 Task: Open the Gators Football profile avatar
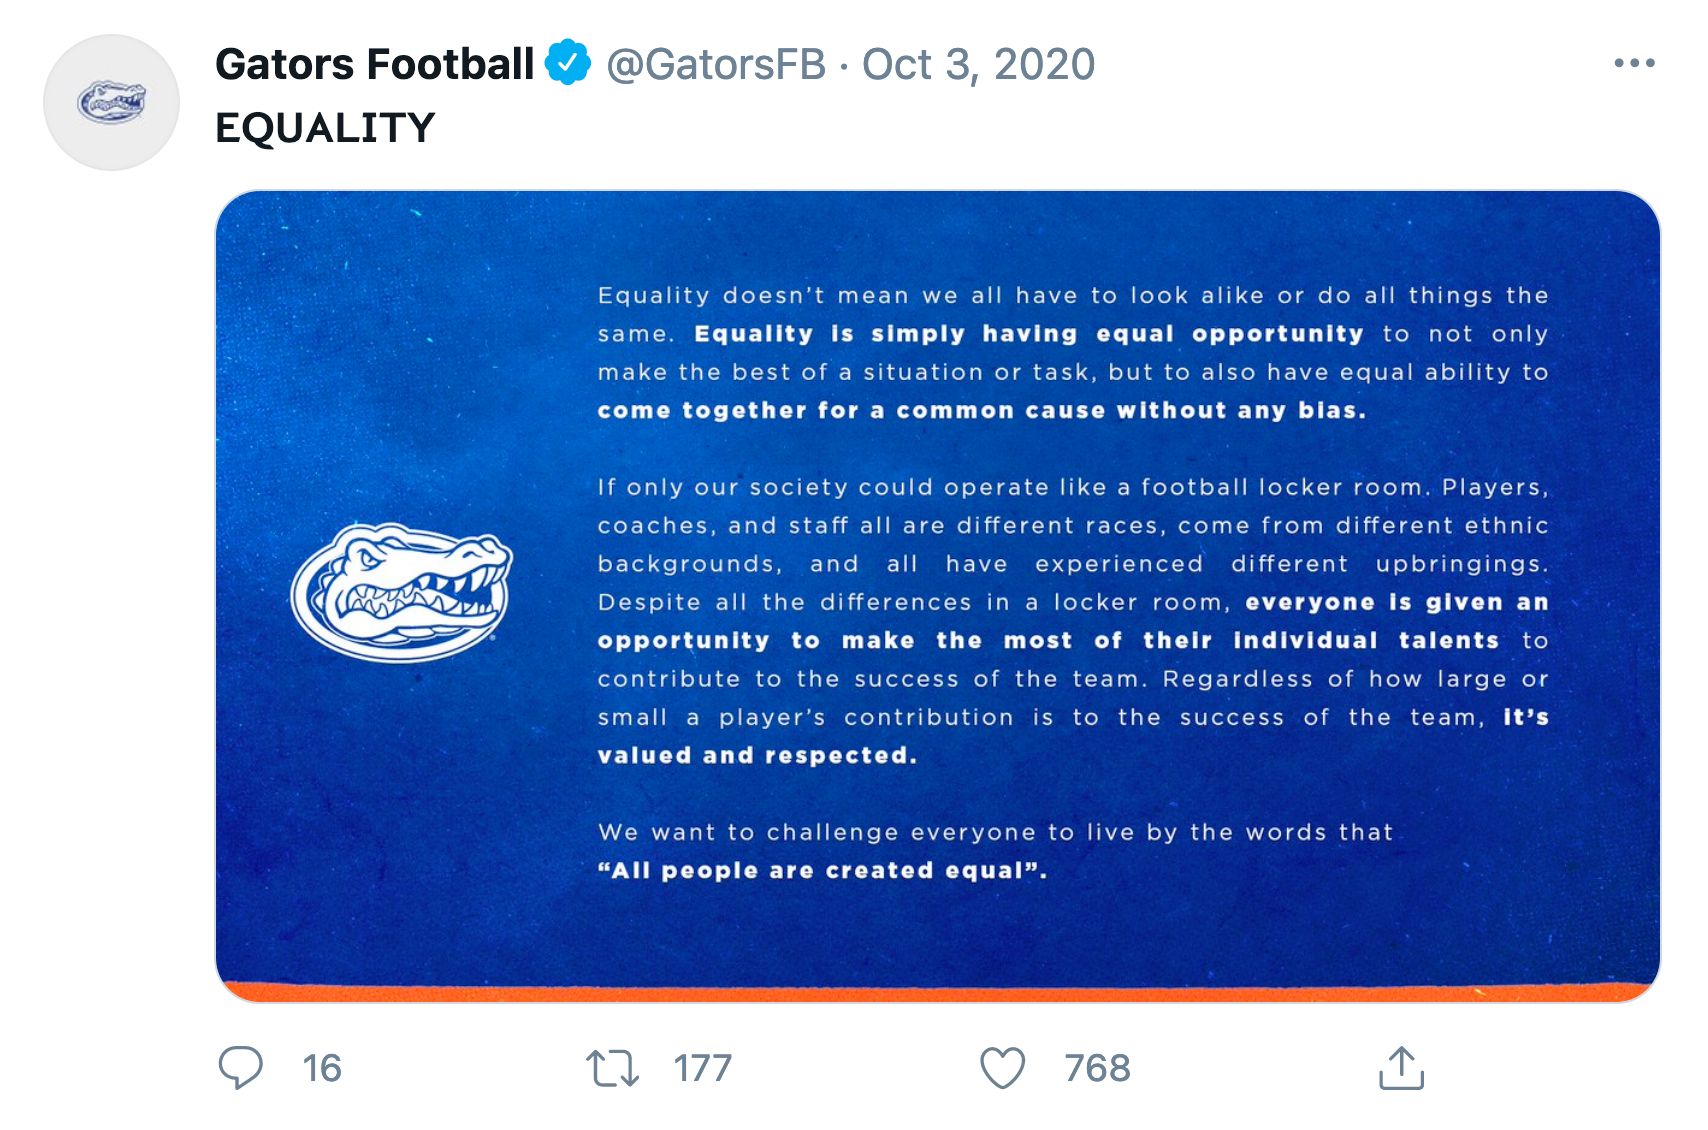pos(111,102)
